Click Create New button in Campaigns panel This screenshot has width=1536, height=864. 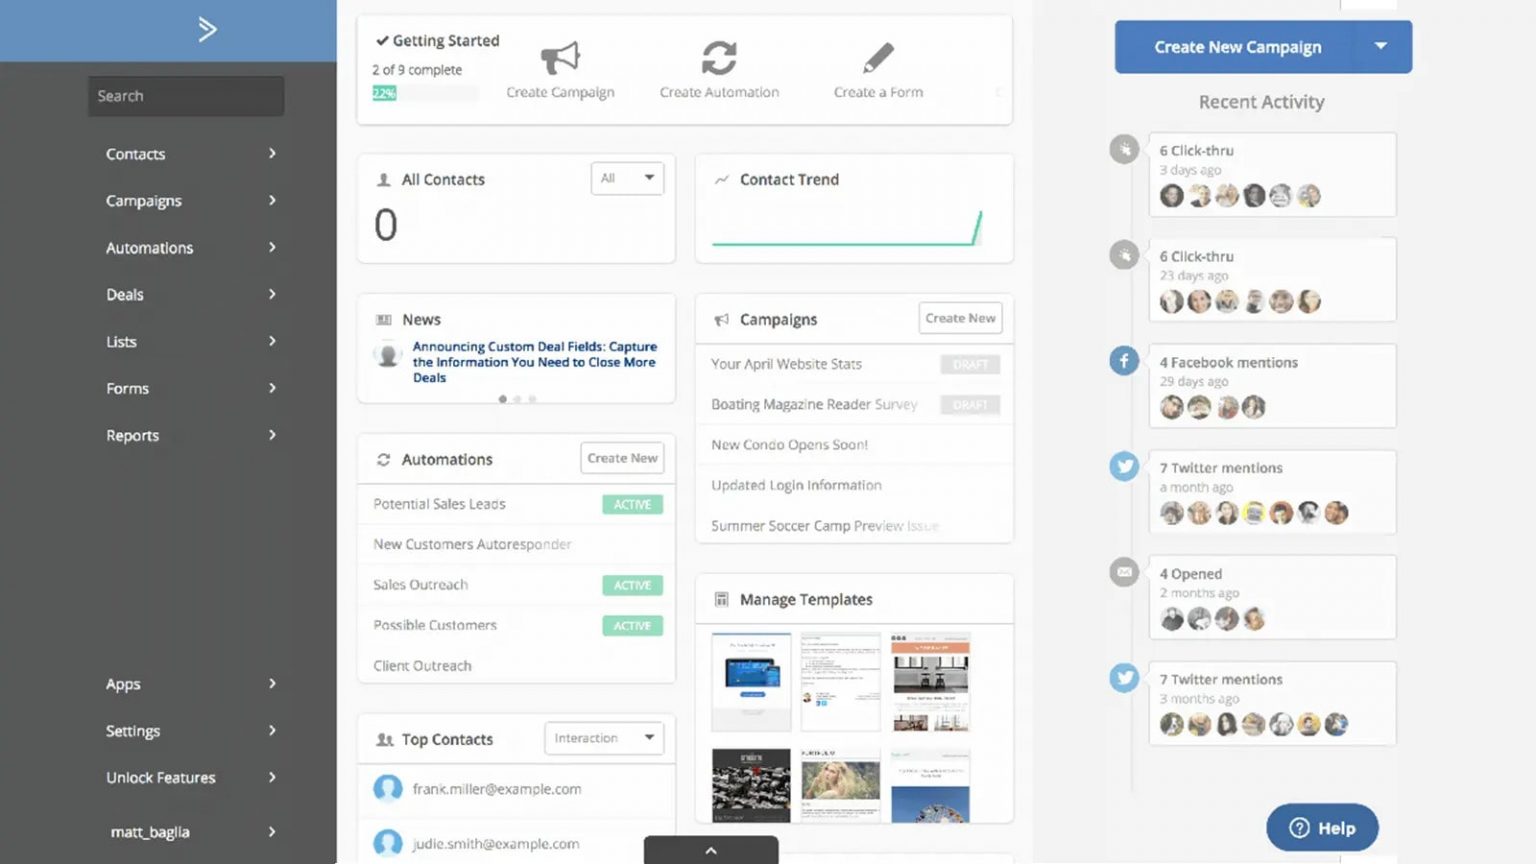(x=960, y=318)
